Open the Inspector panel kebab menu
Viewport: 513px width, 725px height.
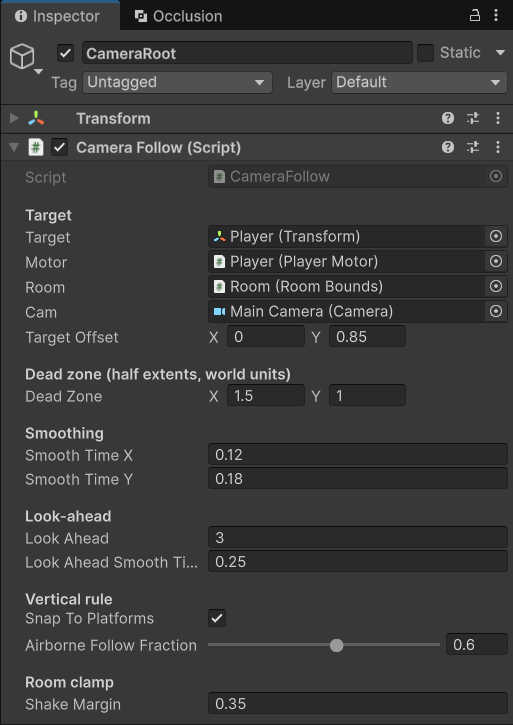click(496, 16)
